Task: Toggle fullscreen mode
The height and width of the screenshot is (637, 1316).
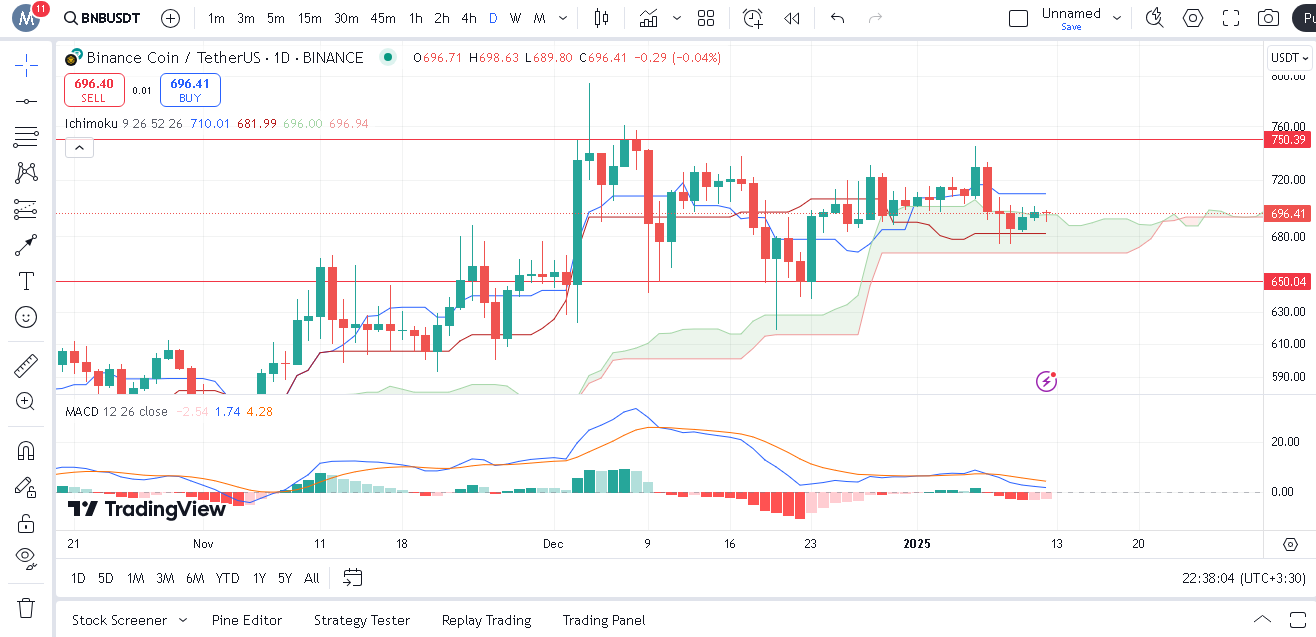Action: pyautogui.click(x=1231, y=18)
